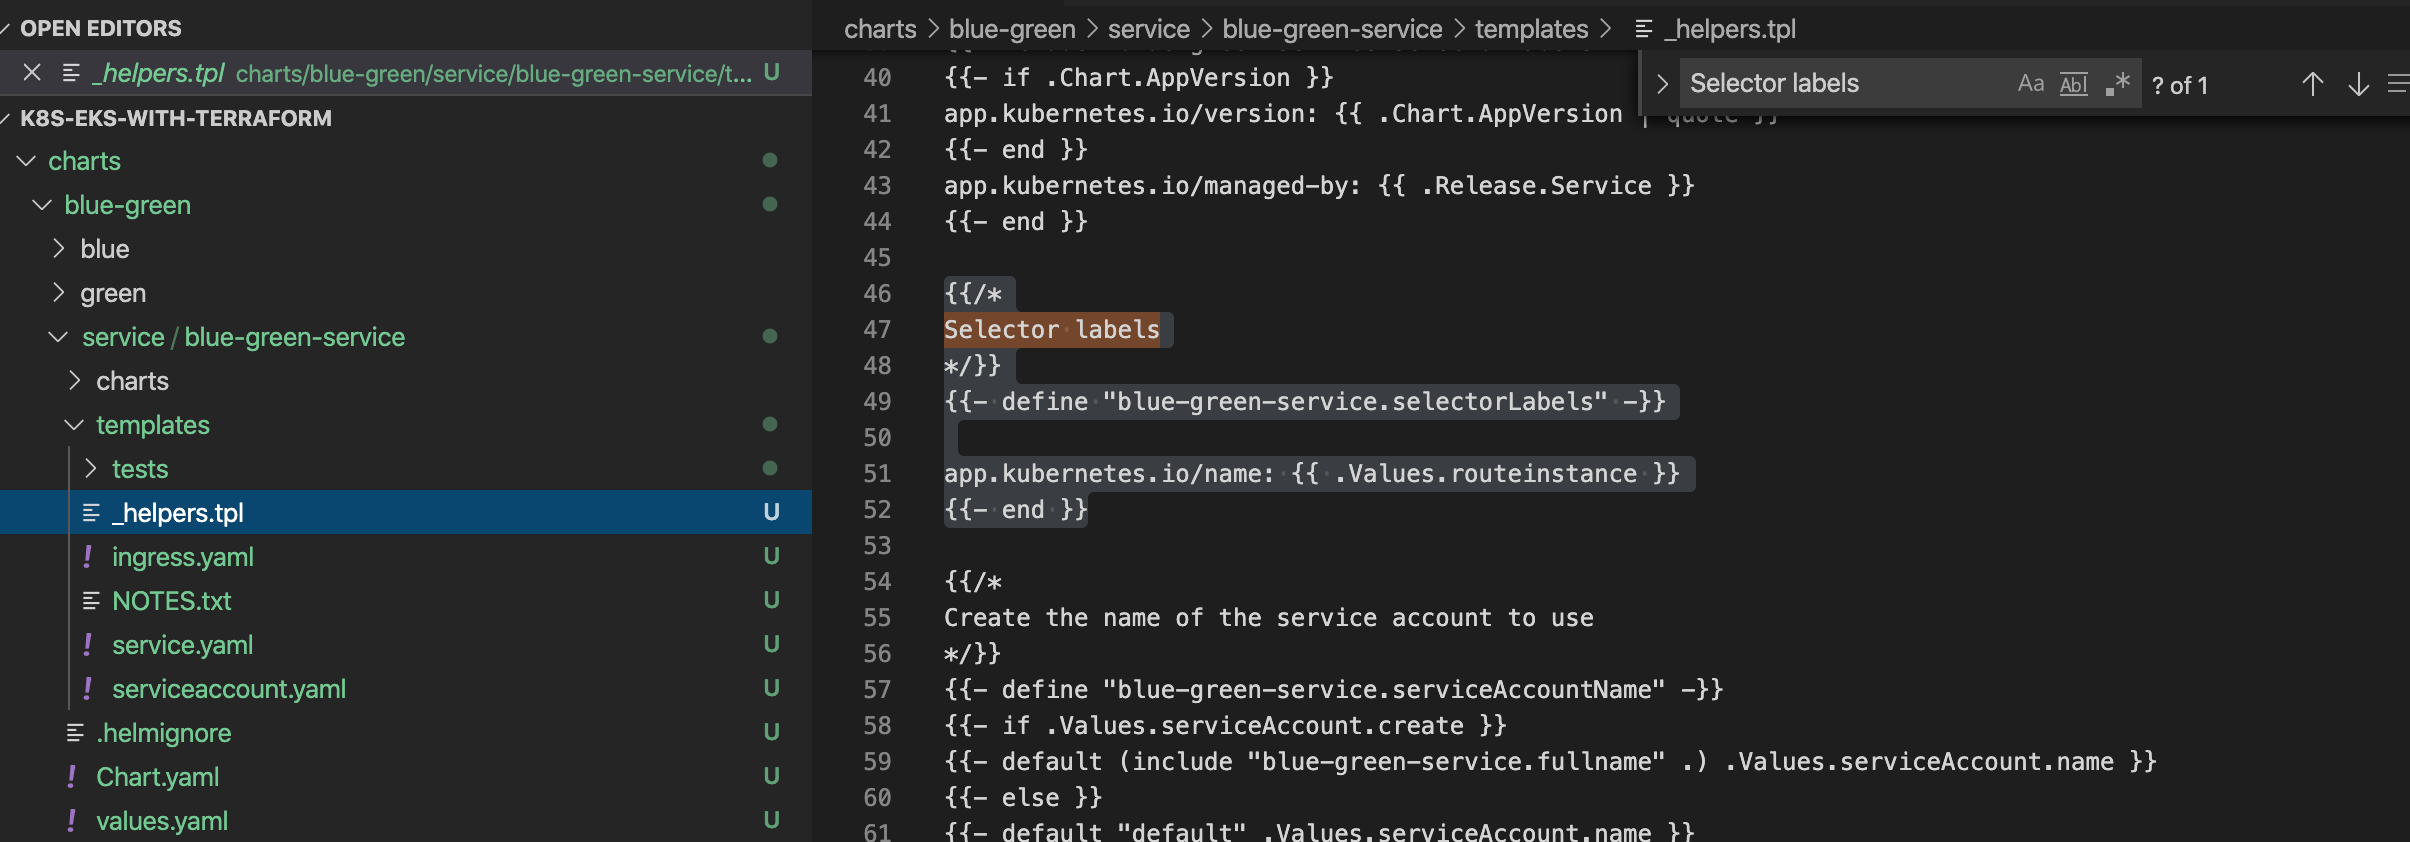The width and height of the screenshot is (2410, 842).
Task: Expand the replace toggle chevron
Action: 1662,84
